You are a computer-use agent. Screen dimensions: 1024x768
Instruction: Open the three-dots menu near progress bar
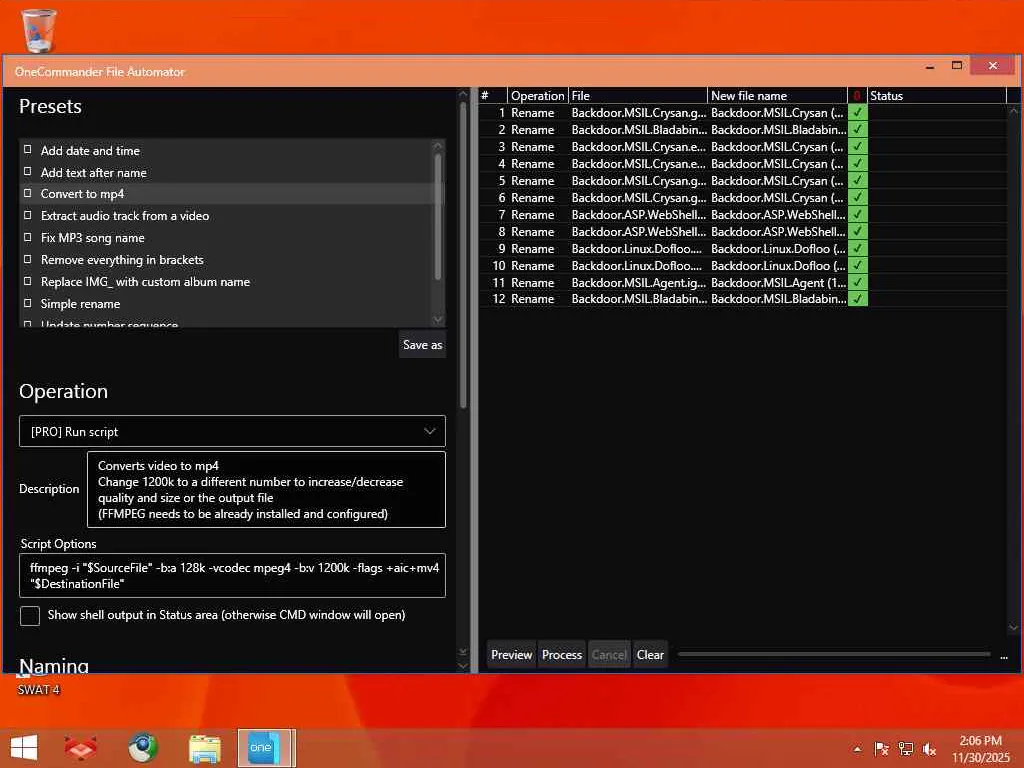[1004, 656]
